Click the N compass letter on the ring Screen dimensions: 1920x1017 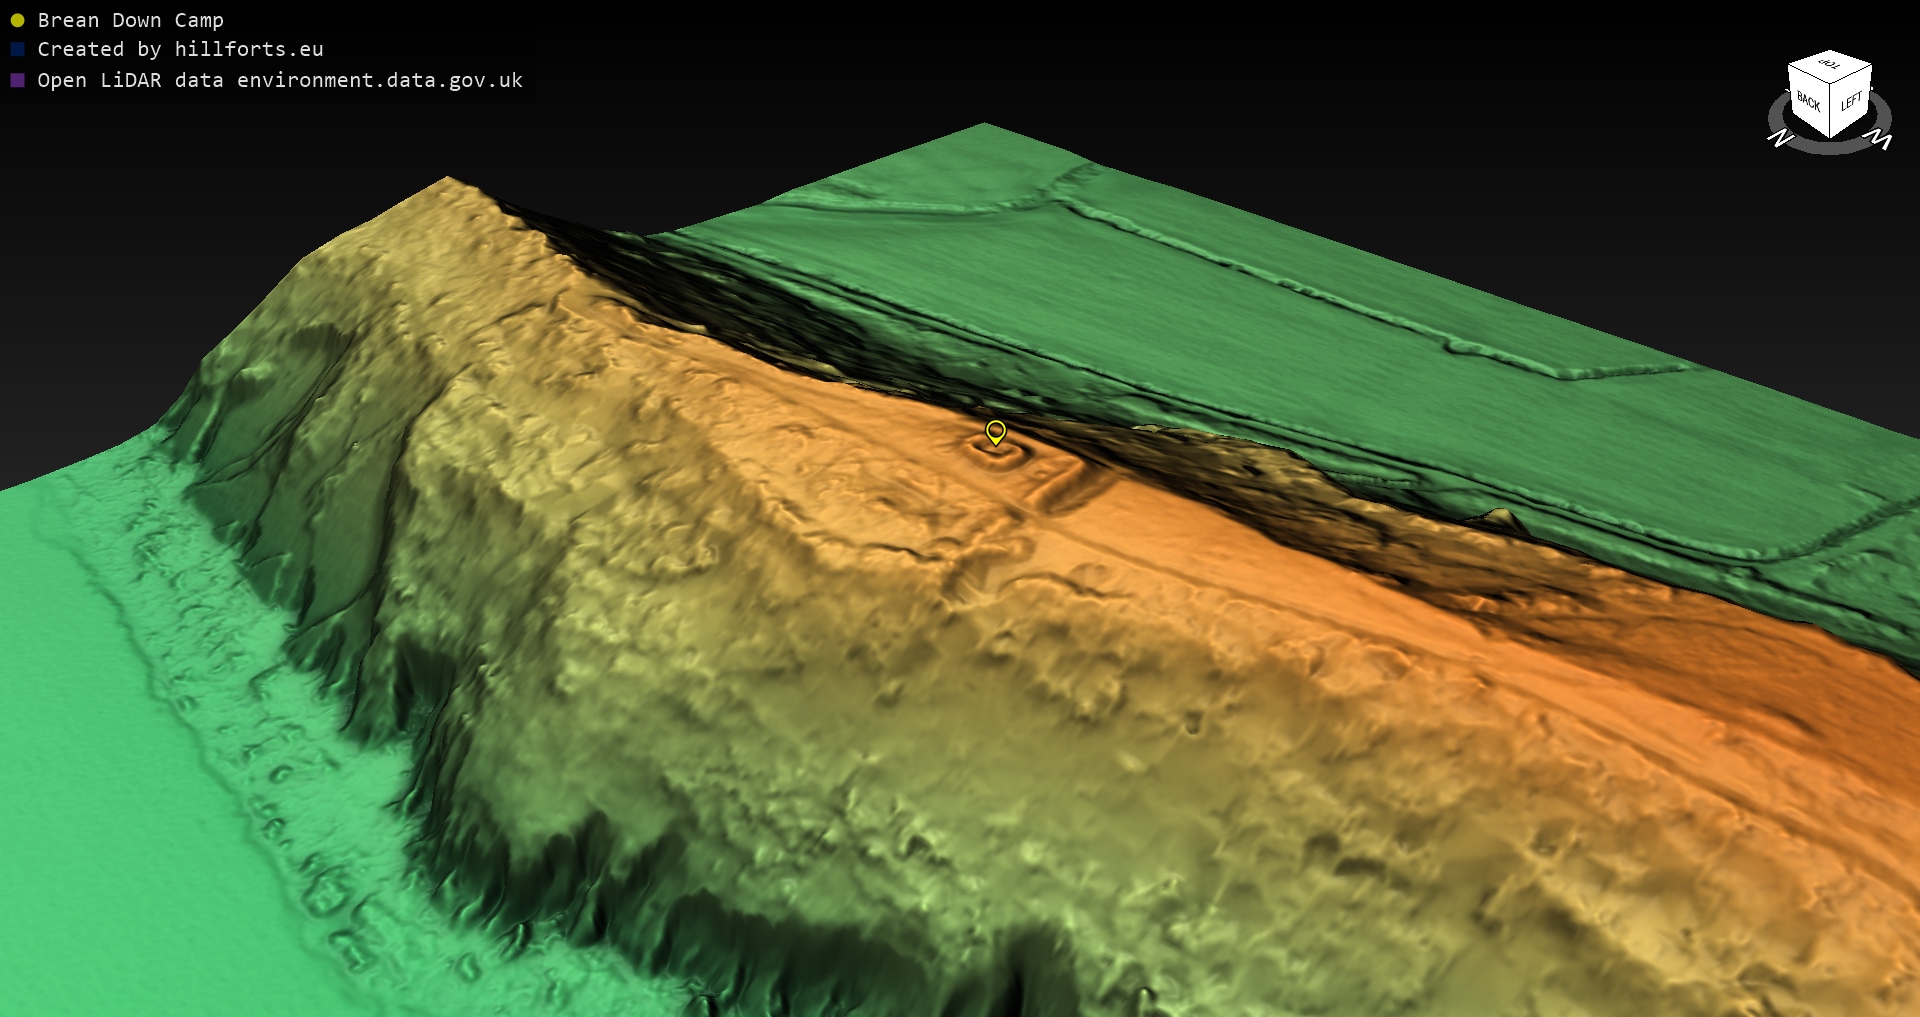coord(1780,138)
